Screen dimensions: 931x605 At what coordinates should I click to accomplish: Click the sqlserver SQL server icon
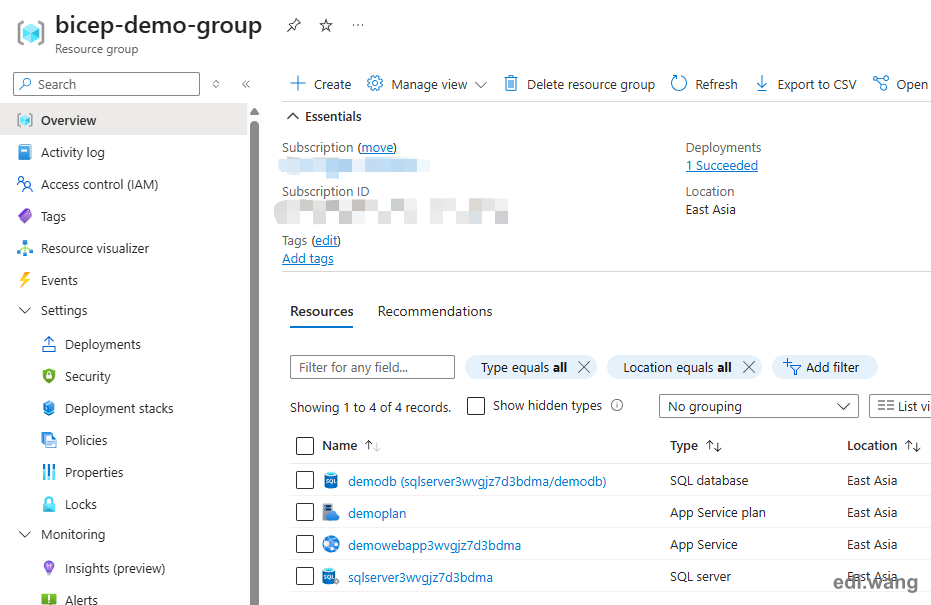[x=331, y=577]
